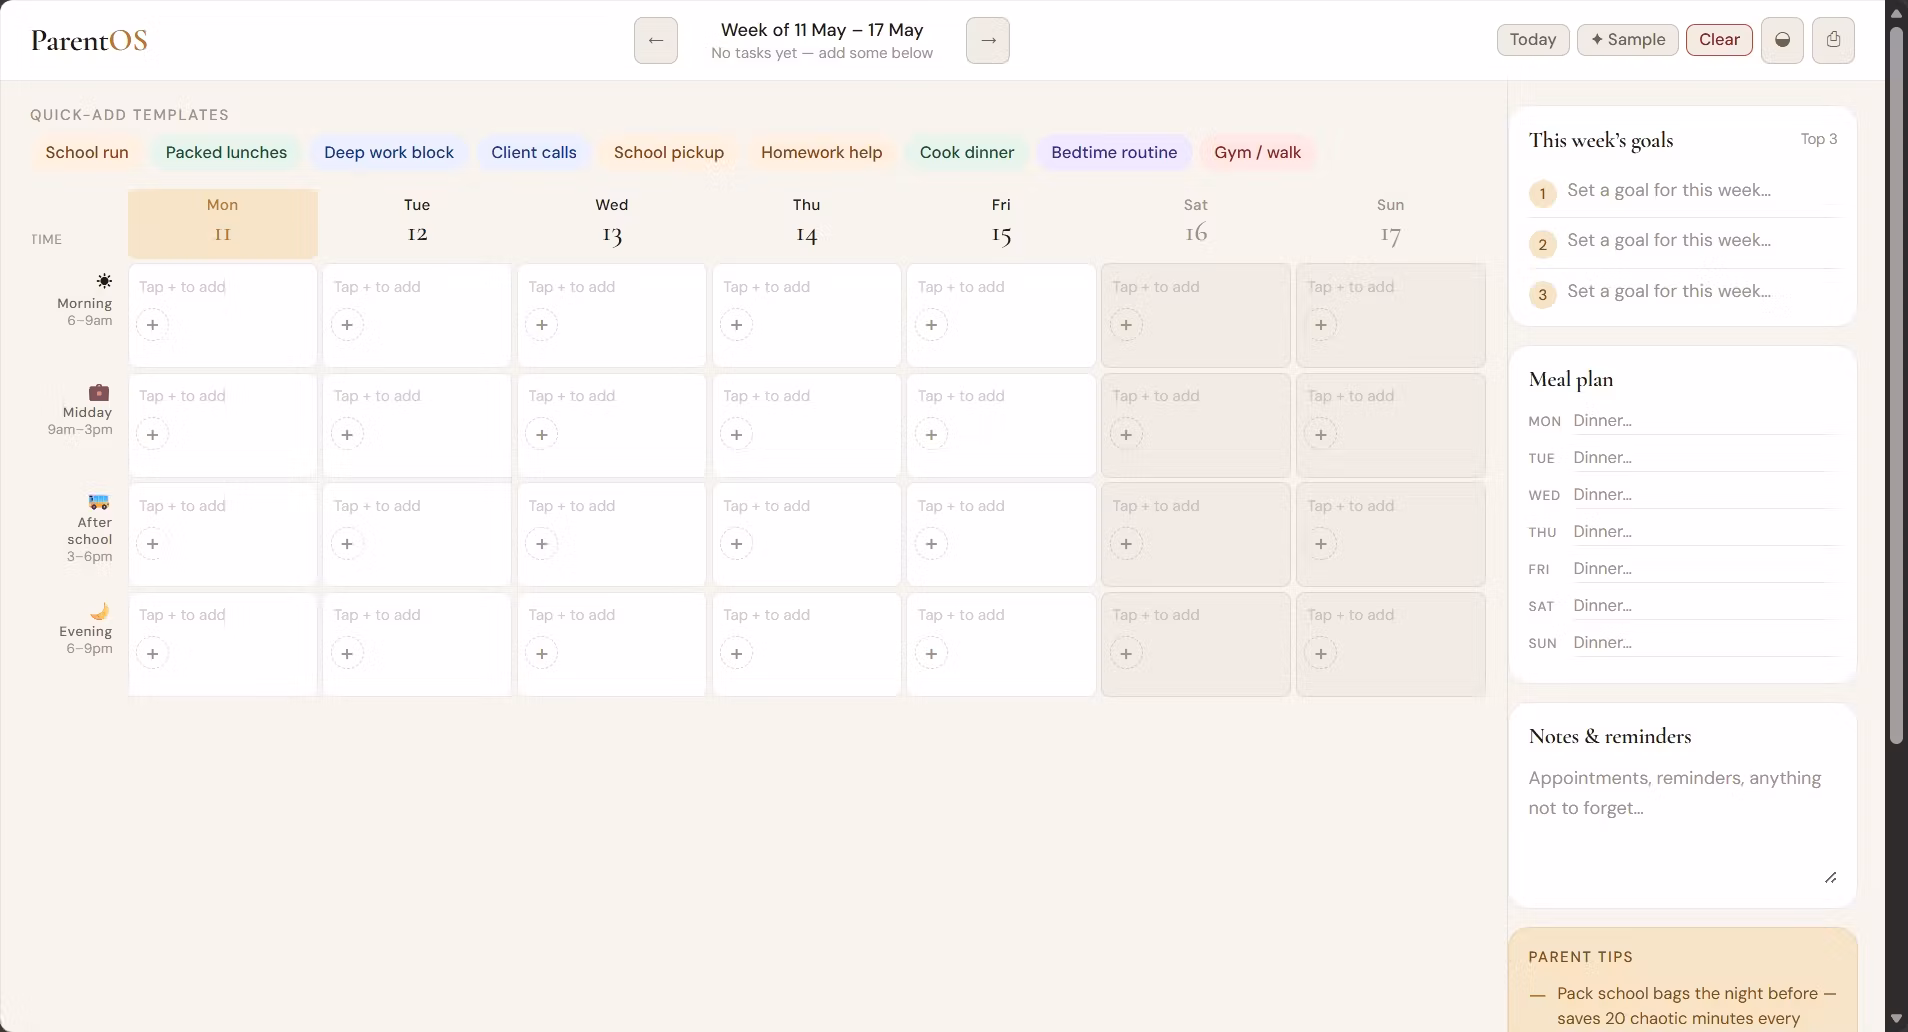The image size is (1908, 1032).
Task: Click the ParentOS logo
Action: tap(89, 40)
